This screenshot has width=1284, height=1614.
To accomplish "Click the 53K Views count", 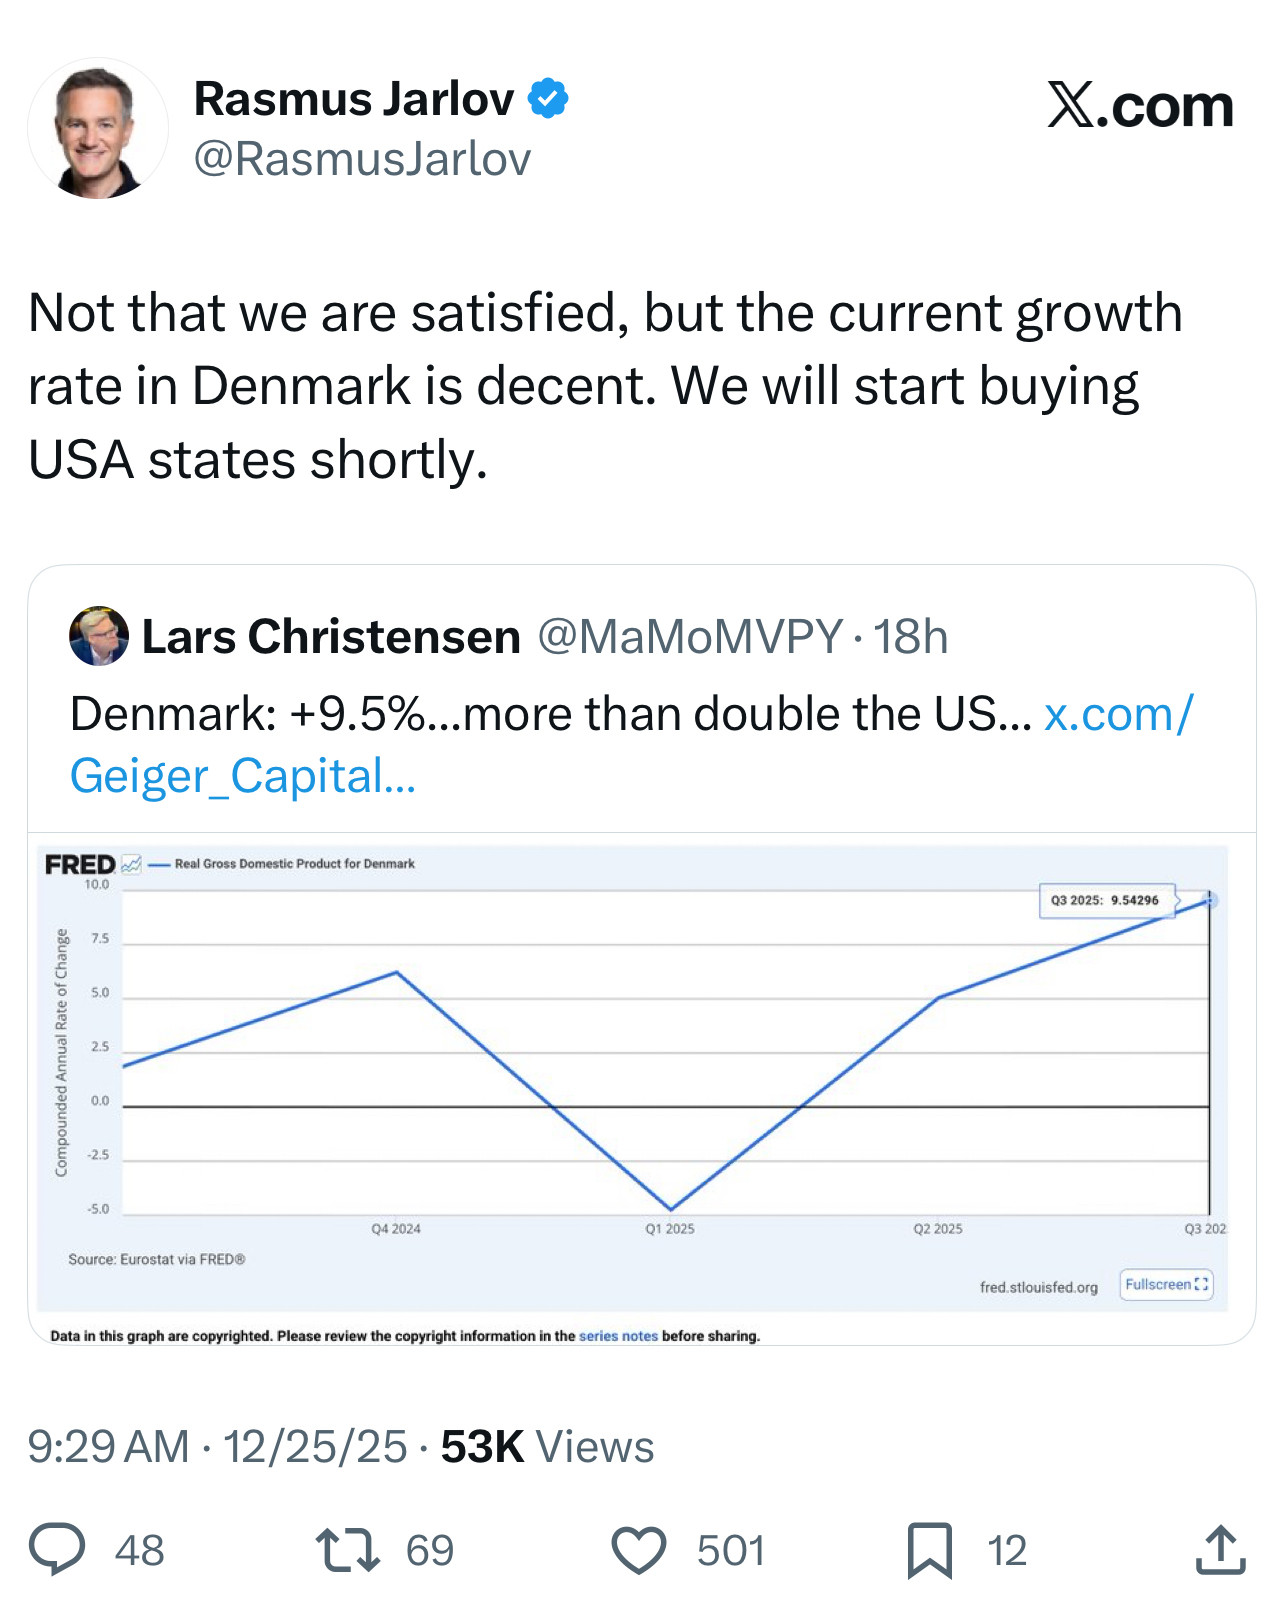I will tap(547, 1447).
